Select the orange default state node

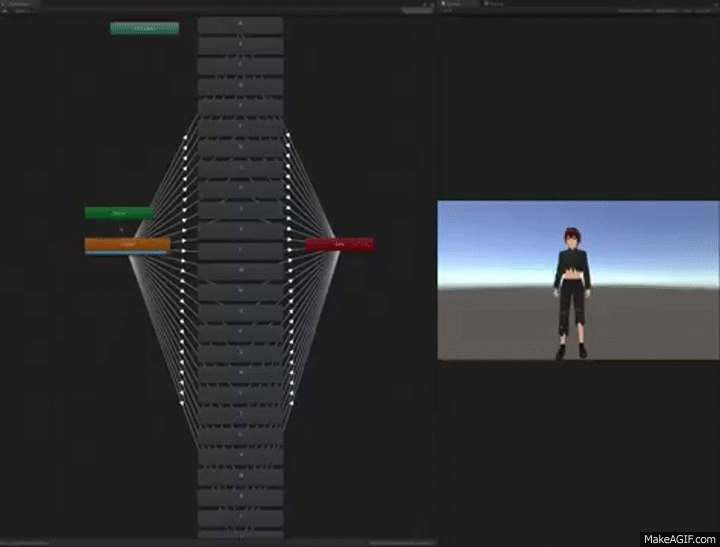[x=127, y=243]
